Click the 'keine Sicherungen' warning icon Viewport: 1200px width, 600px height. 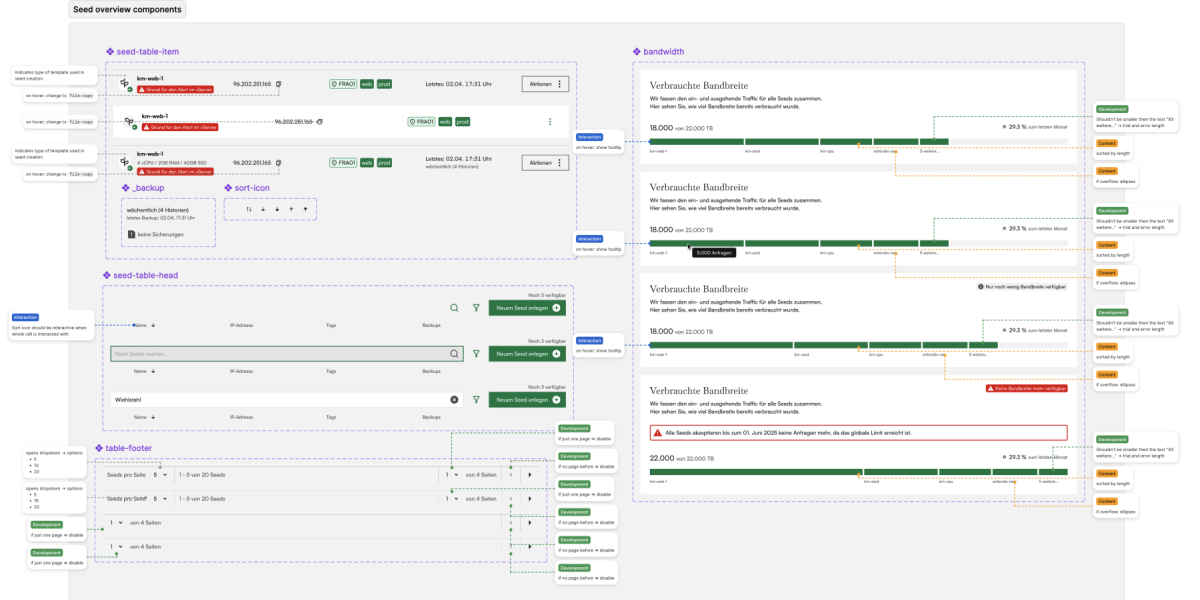130,234
